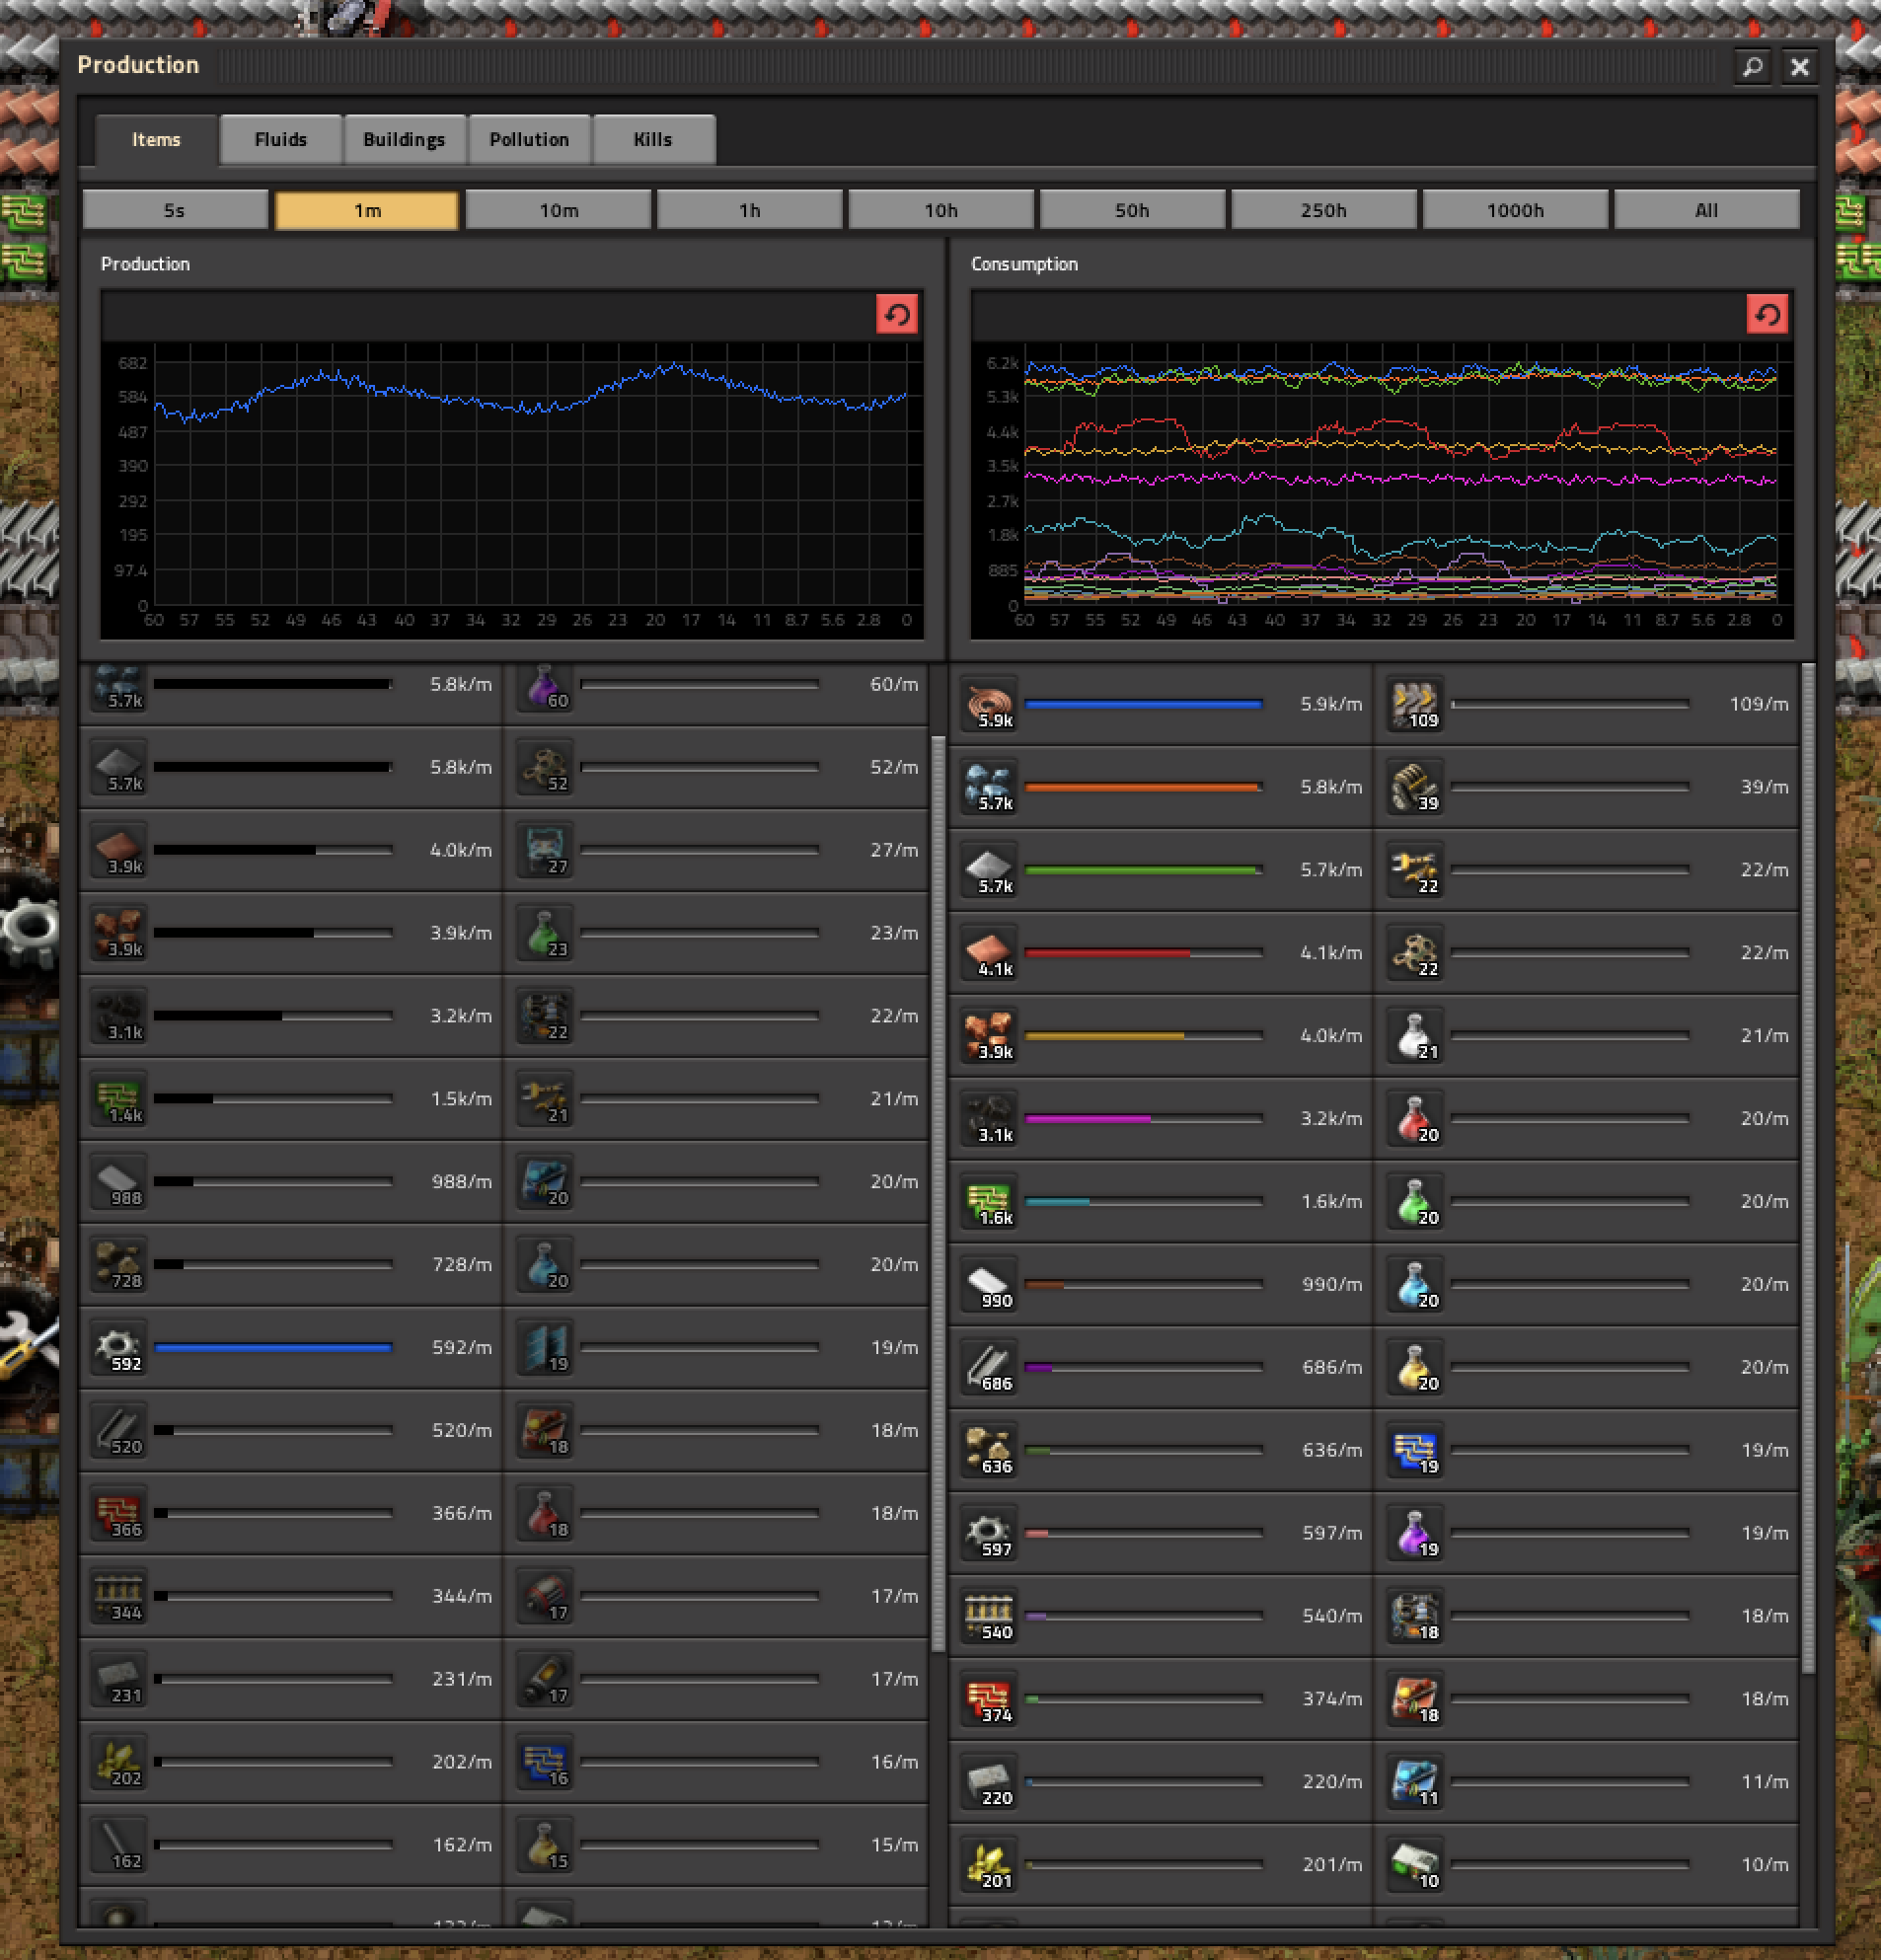
Task: Switch the graph to 1000h
Action: click(x=1516, y=210)
